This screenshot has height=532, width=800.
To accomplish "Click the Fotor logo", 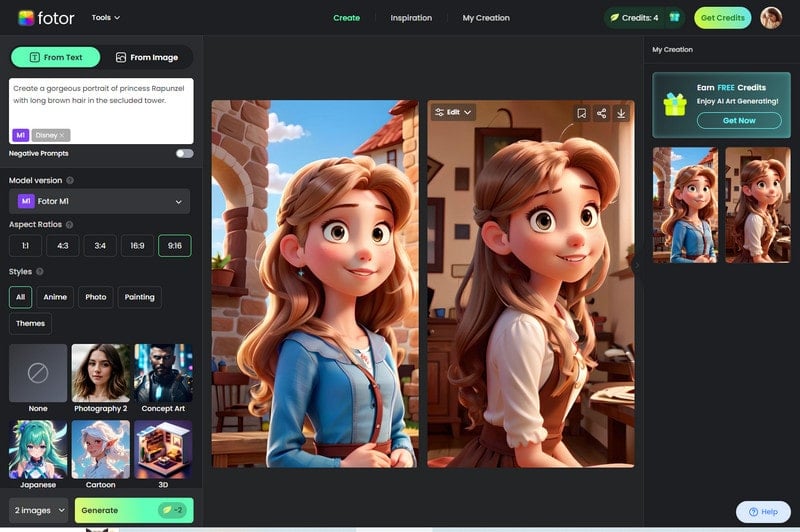I will 46,18.
